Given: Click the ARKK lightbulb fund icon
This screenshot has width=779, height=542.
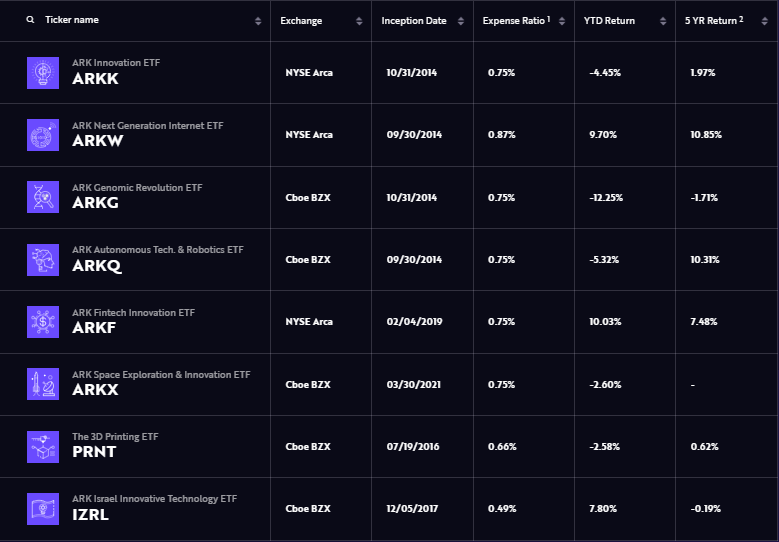Looking at the screenshot, I should (43, 73).
